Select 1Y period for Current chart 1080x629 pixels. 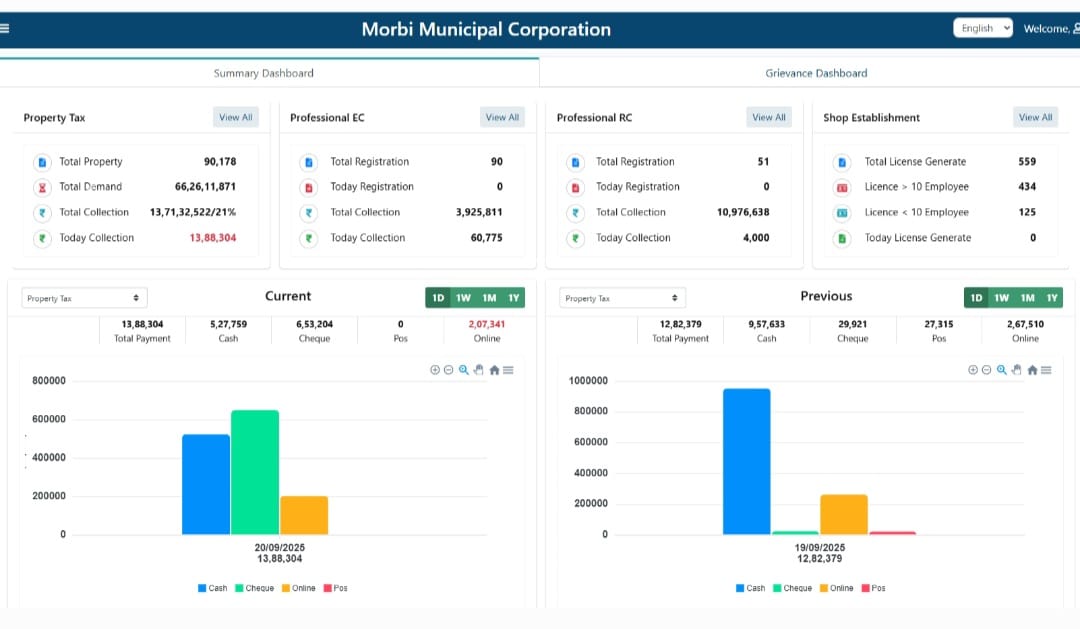point(514,298)
